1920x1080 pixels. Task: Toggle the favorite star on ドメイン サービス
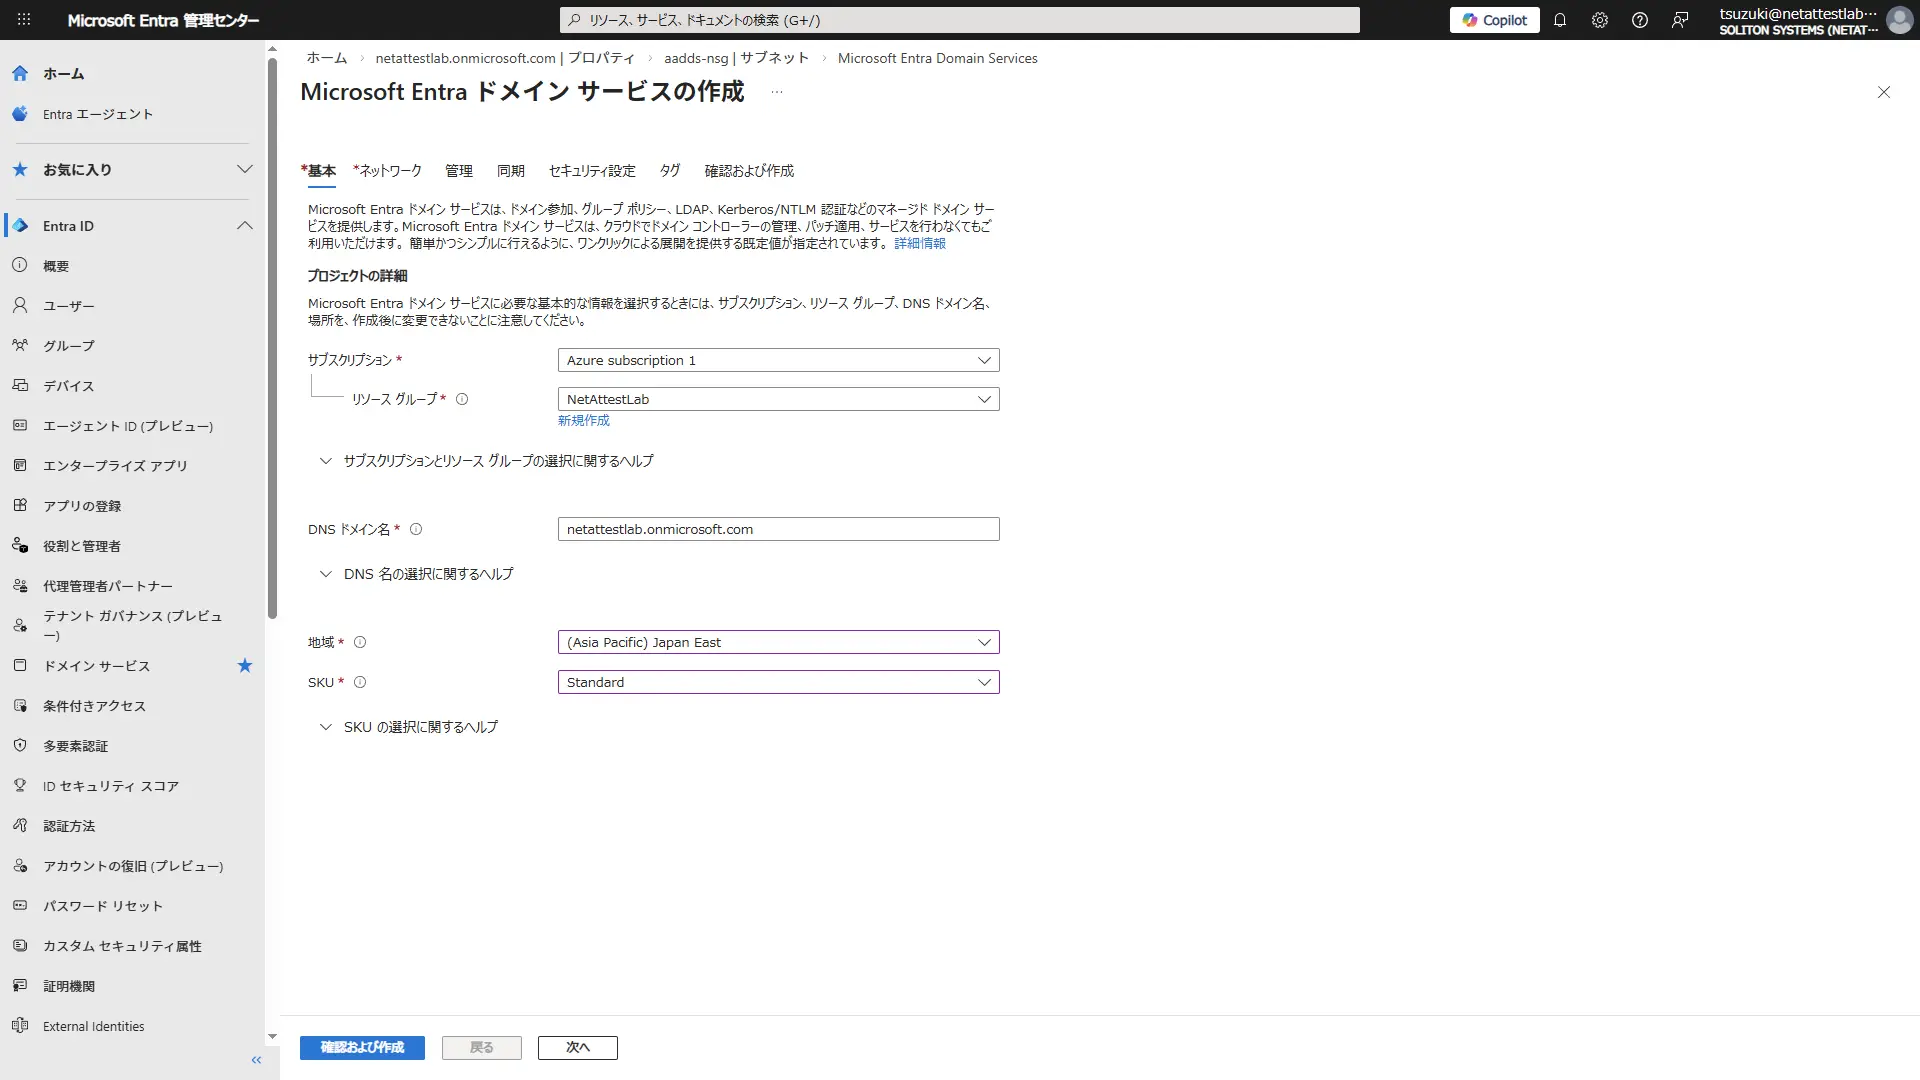245,666
